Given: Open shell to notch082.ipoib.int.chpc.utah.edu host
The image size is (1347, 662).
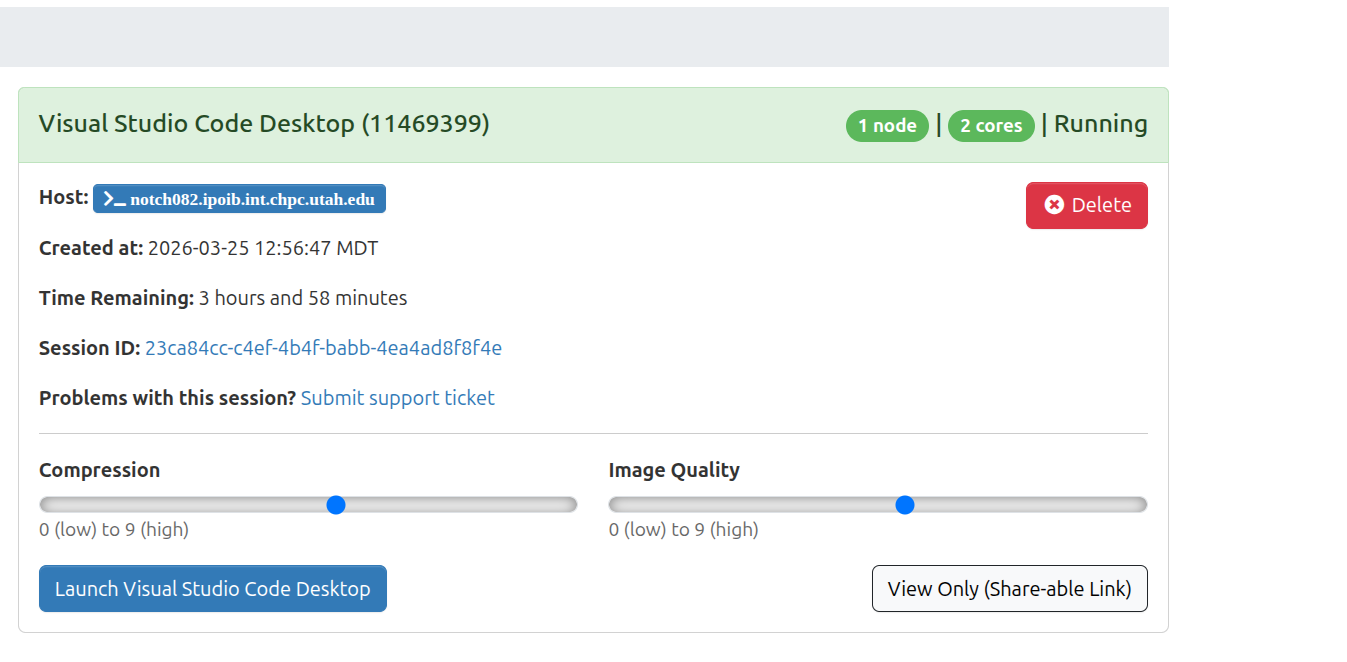Looking at the screenshot, I should 251,199.
